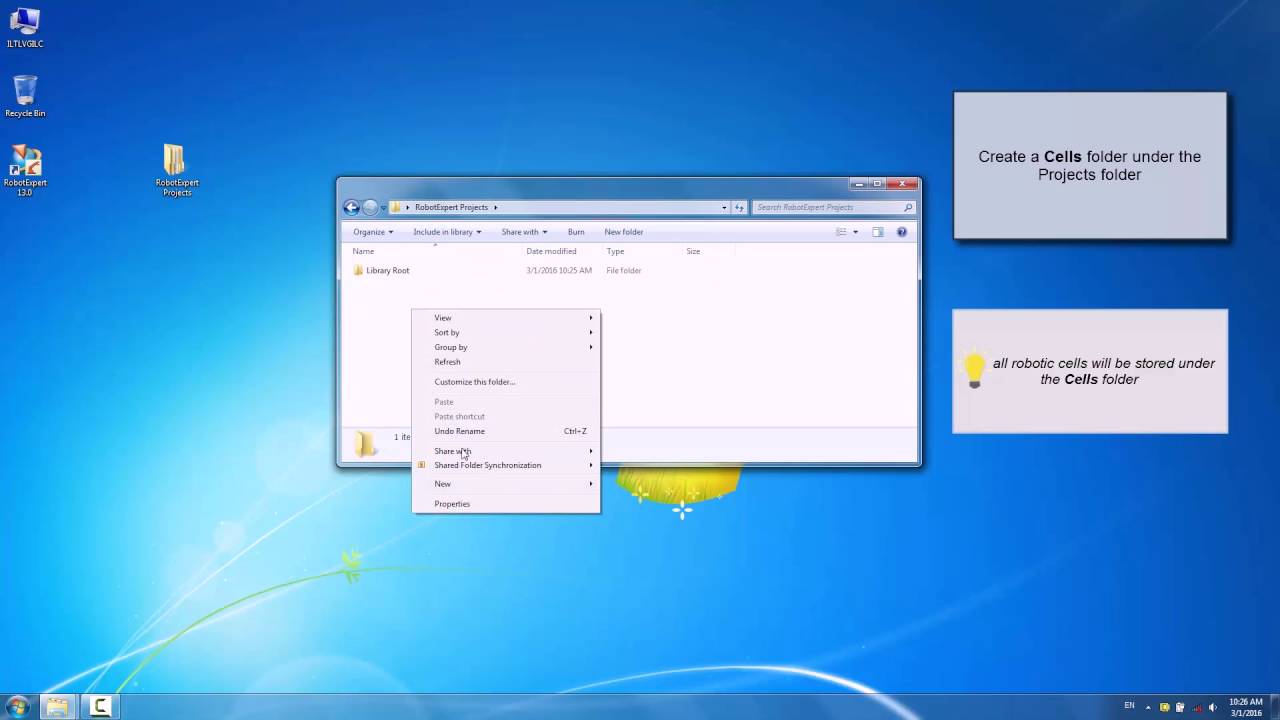The height and width of the screenshot is (720, 1280).
Task: Change view using the view icon
Action: tap(841, 232)
